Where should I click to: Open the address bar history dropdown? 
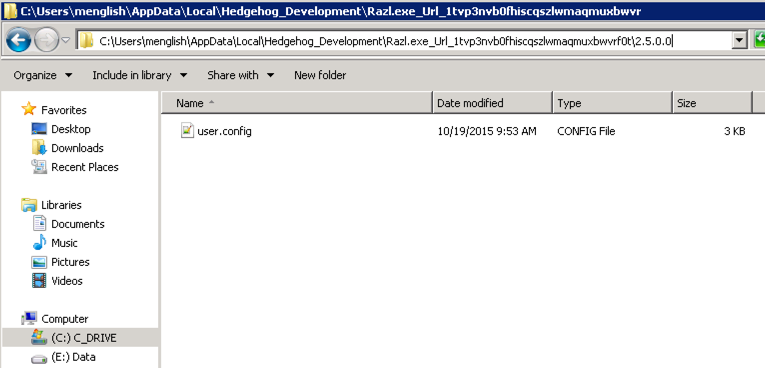[x=740, y=41]
